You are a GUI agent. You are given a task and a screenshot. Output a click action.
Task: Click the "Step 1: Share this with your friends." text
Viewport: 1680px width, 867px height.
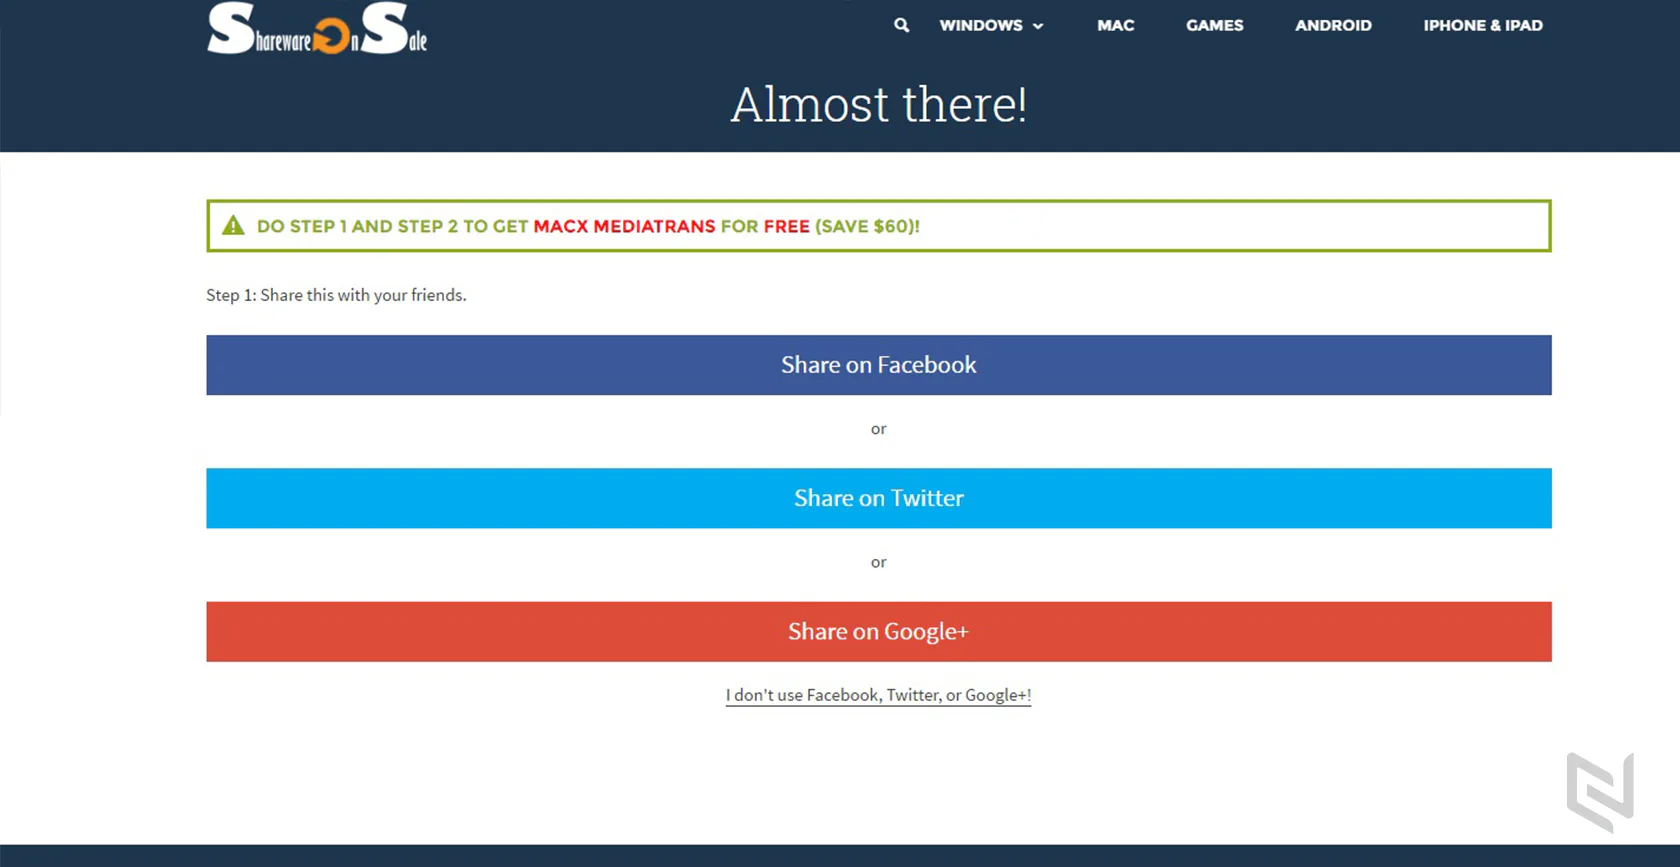coord(336,295)
